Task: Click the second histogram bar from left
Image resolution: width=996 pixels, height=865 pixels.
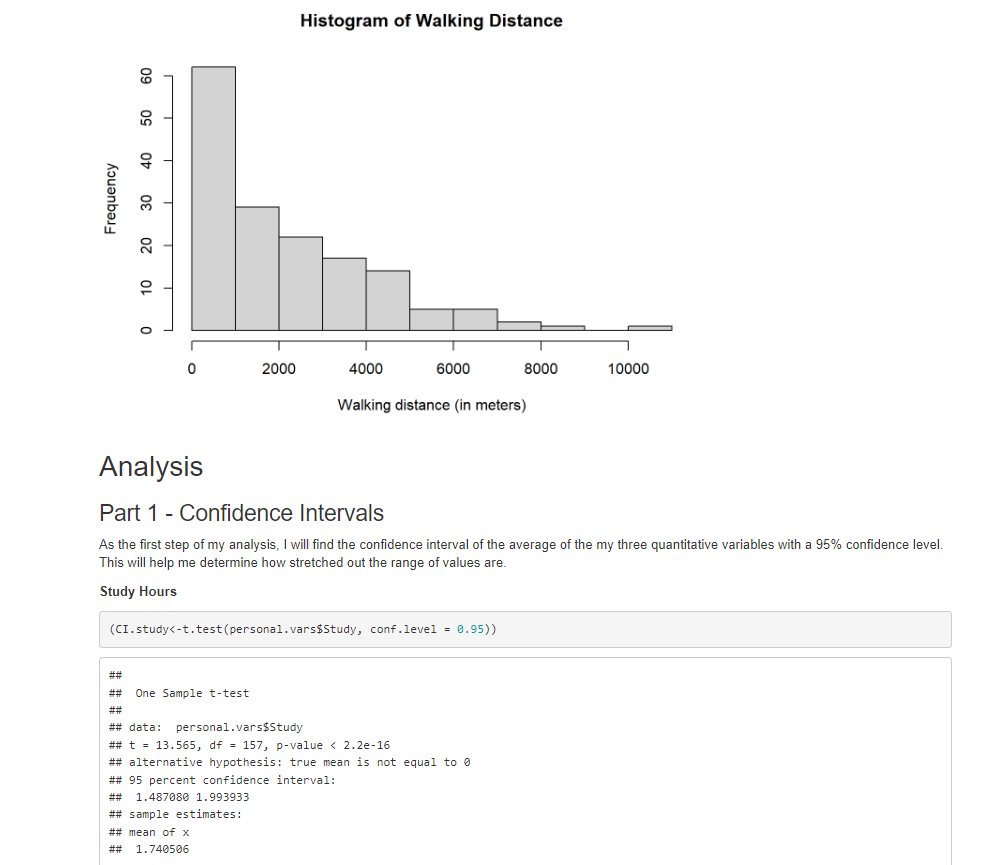Action: tap(257, 268)
